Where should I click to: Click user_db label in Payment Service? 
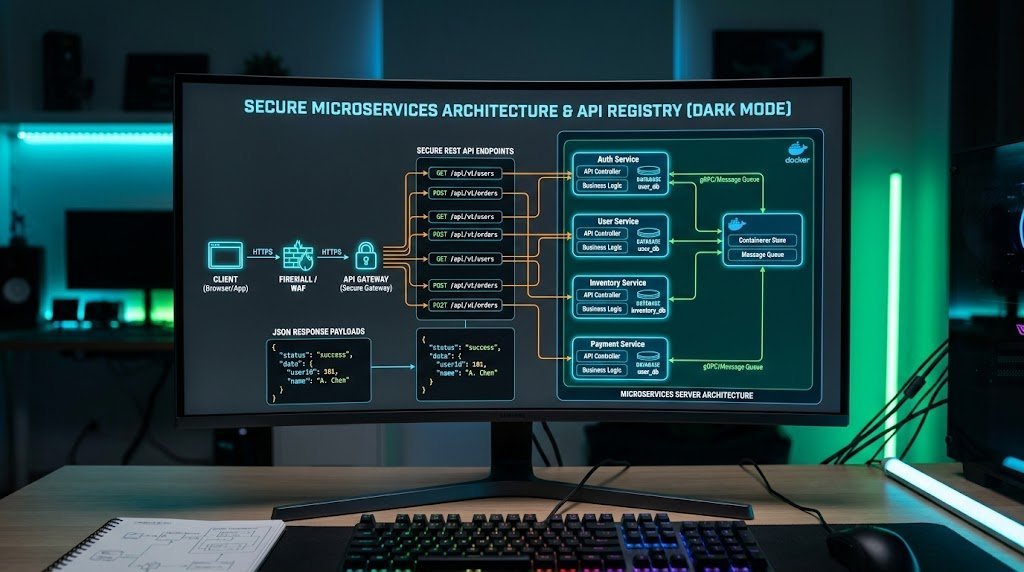click(x=648, y=372)
